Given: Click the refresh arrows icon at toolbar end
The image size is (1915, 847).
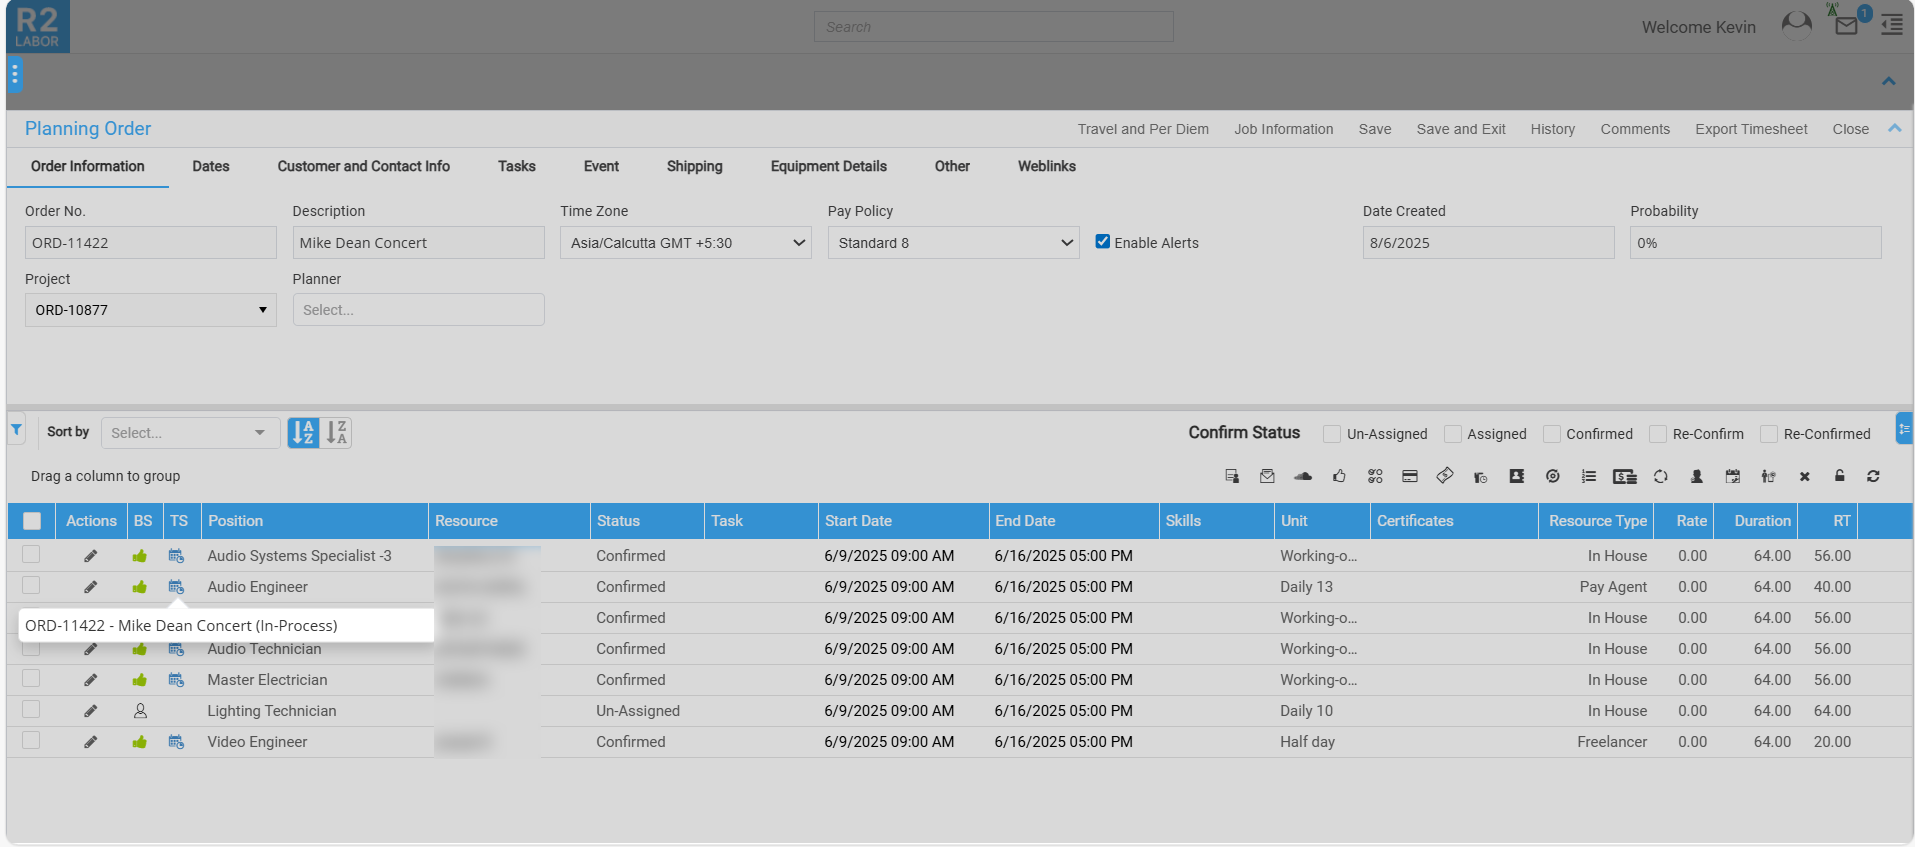Looking at the screenshot, I should click(1873, 476).
